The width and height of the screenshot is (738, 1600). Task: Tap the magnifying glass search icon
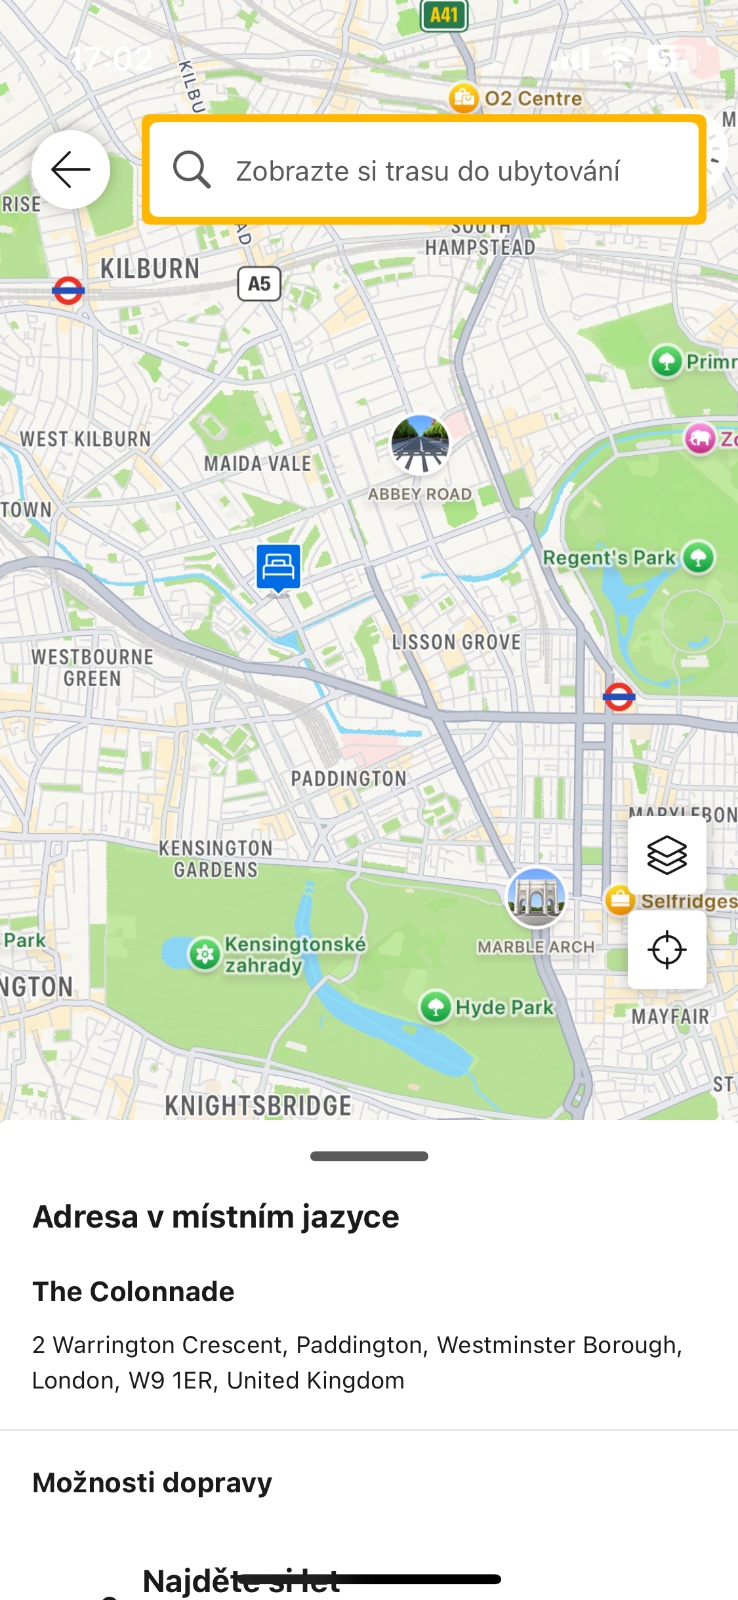pos(191,170)
